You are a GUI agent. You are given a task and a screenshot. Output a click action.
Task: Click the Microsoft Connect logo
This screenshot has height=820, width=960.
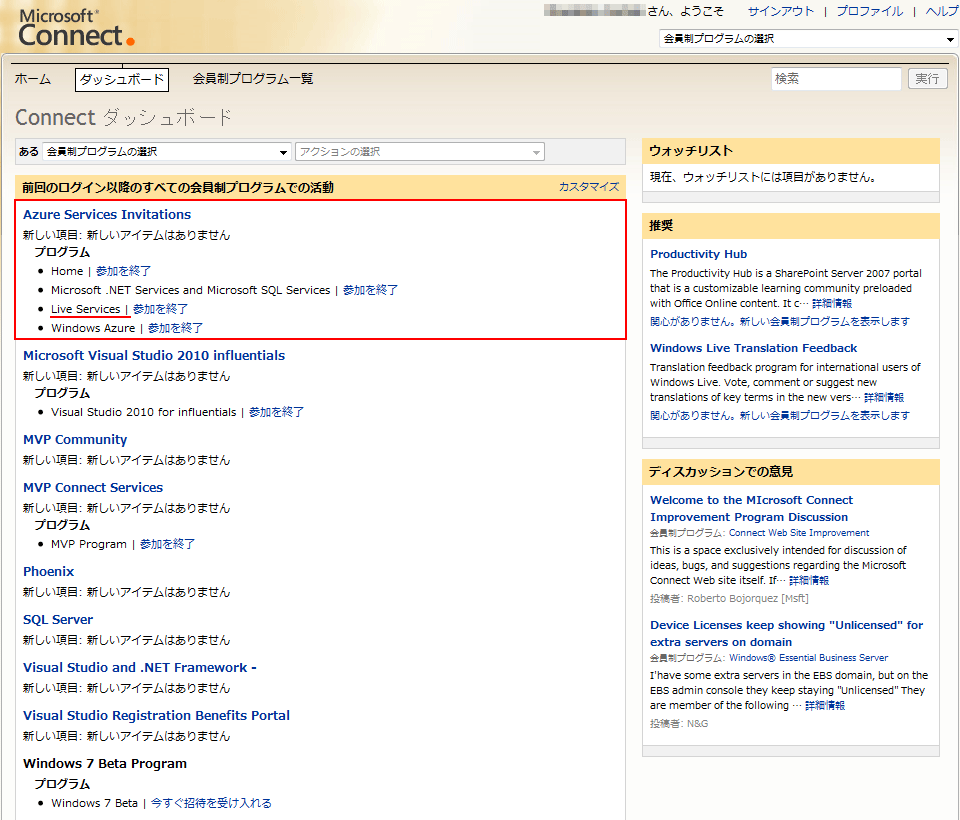[76, 28]
